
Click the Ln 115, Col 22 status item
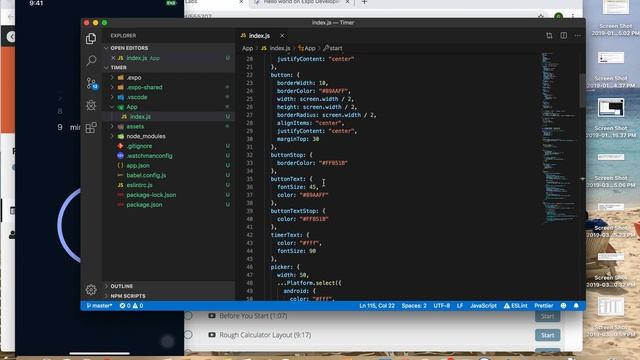pyautogui.click(x=377, y=305)
